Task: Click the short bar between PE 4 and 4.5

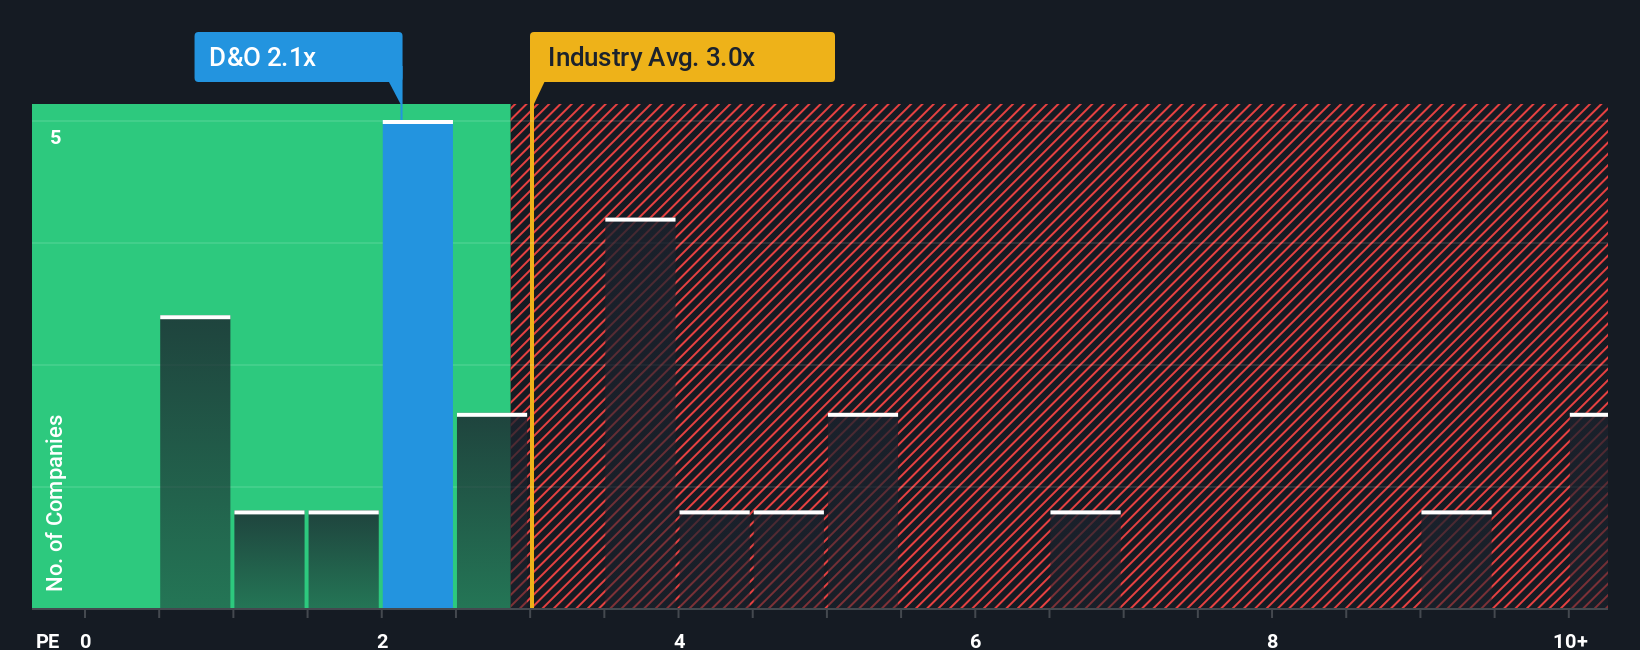Action: click(714, 560)
